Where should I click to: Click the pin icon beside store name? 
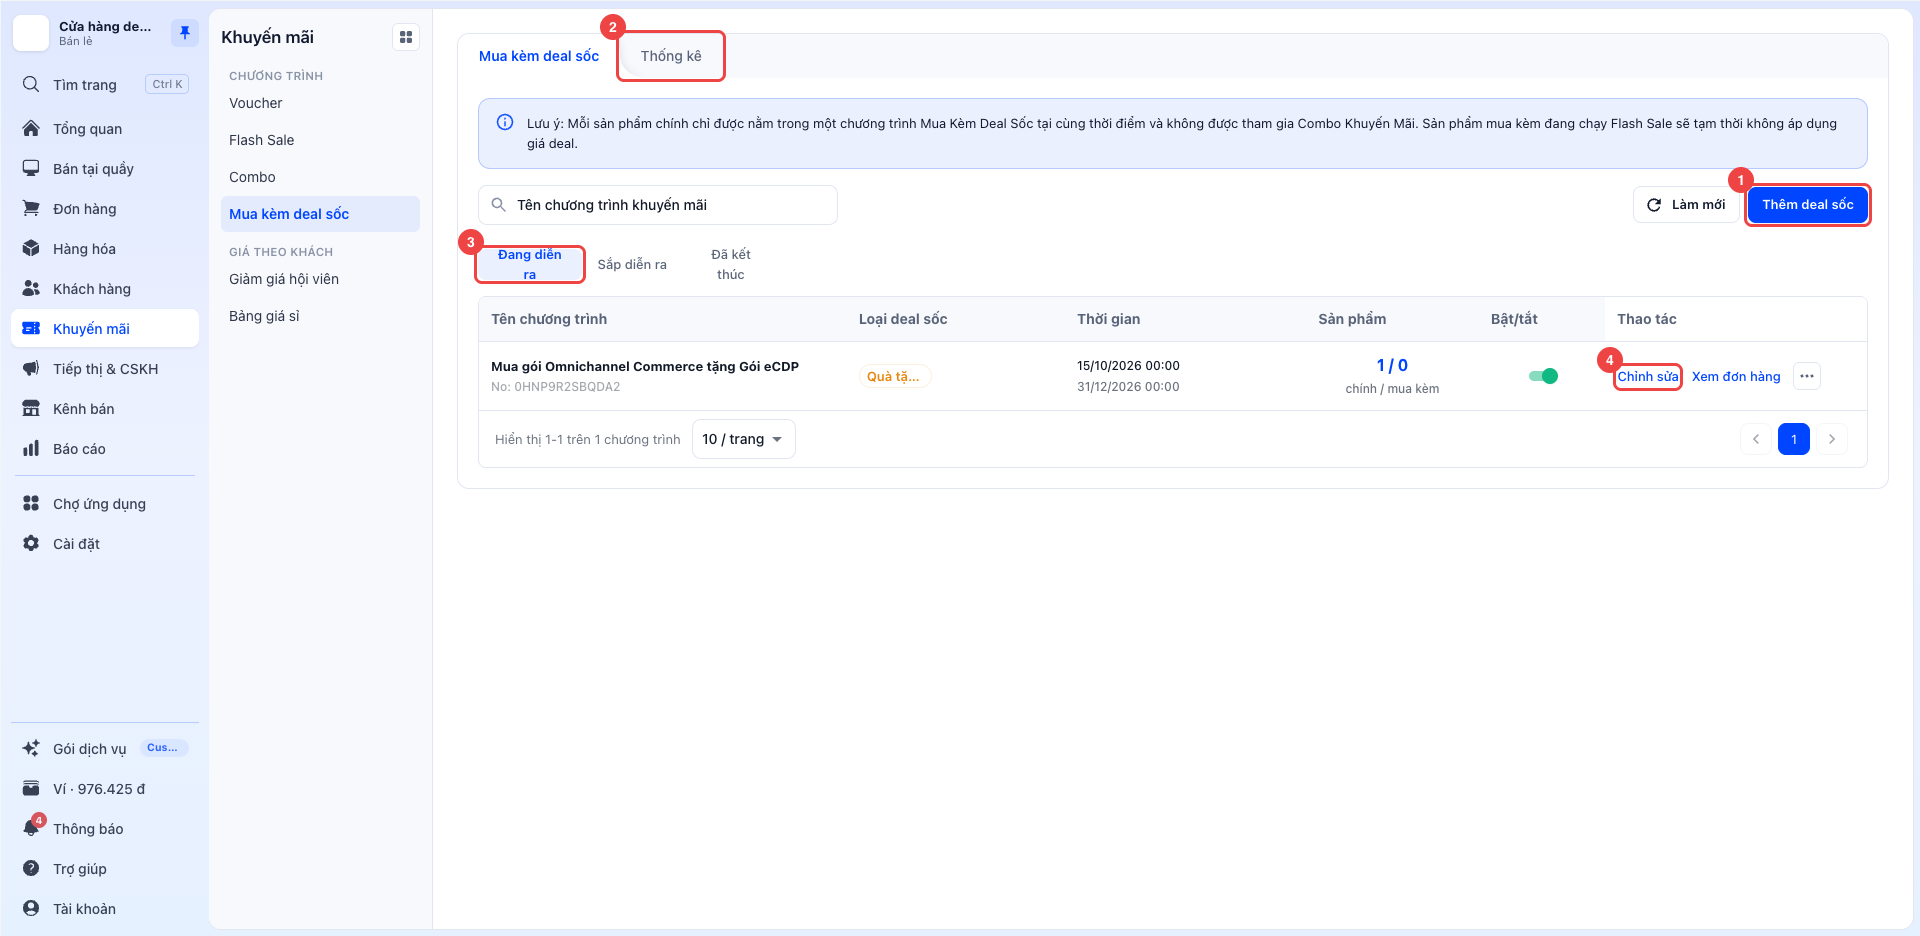coord(184,33)
